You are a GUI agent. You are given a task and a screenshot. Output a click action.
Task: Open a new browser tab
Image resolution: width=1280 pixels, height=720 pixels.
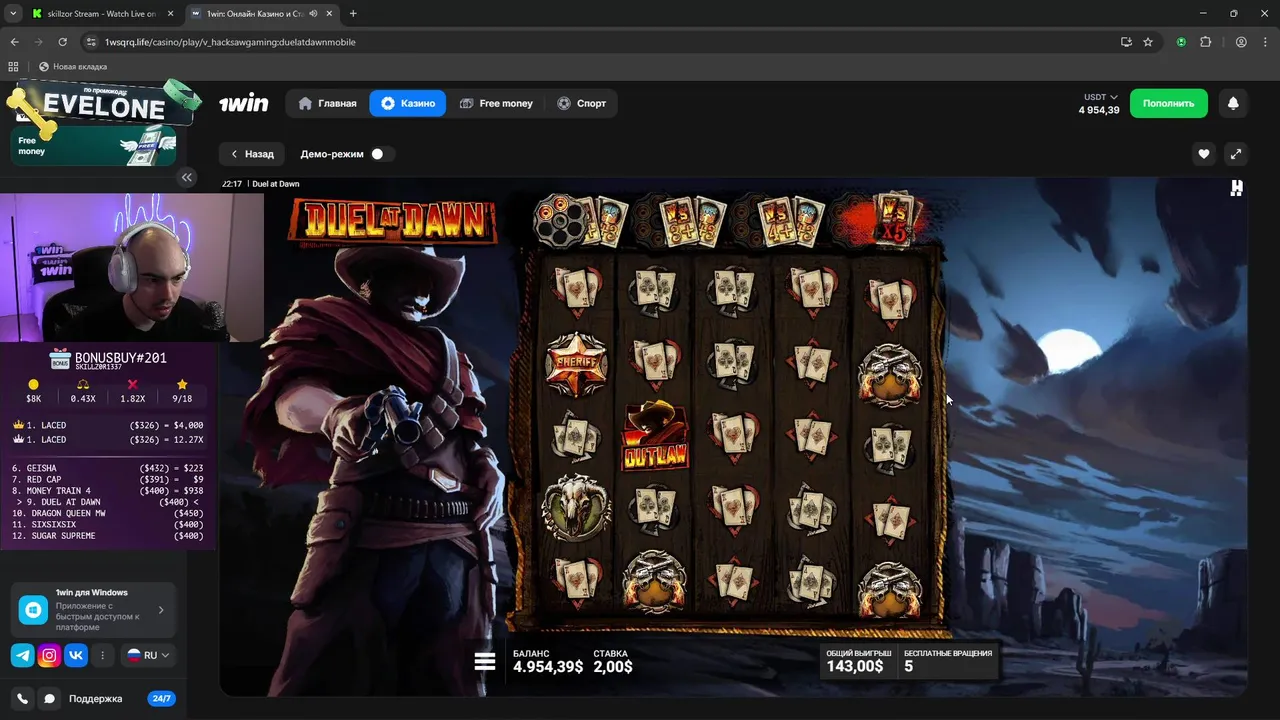(x=353, y=14)
